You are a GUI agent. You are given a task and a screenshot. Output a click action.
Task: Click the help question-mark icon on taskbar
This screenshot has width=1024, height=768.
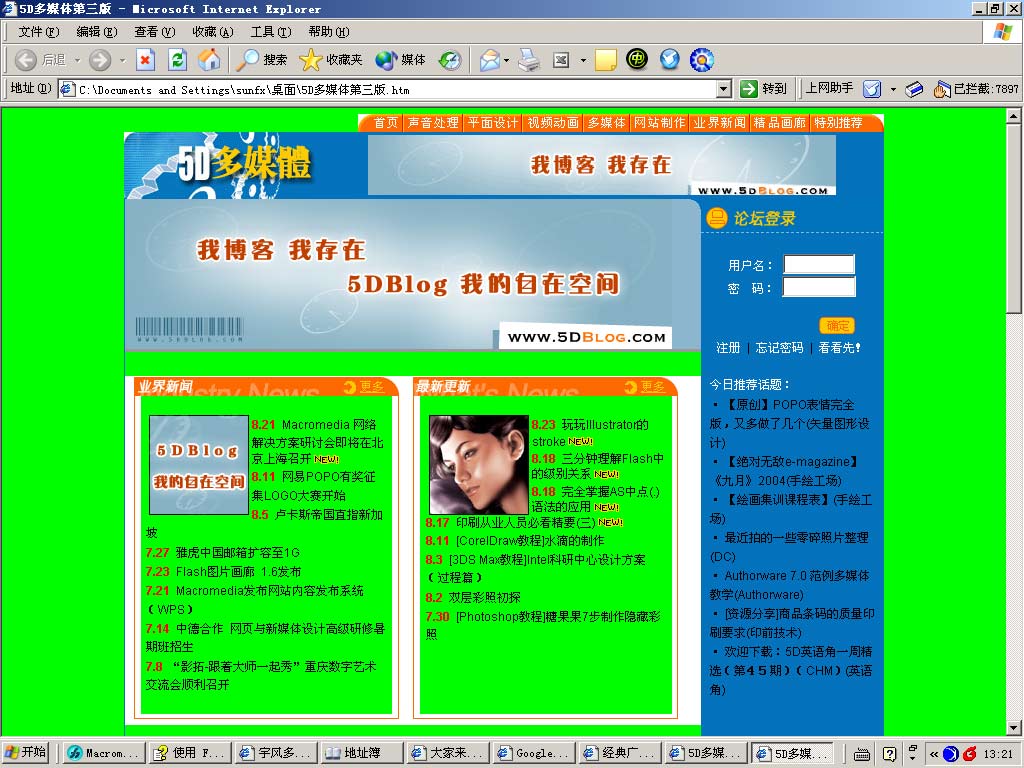click(x=889, y=754)
